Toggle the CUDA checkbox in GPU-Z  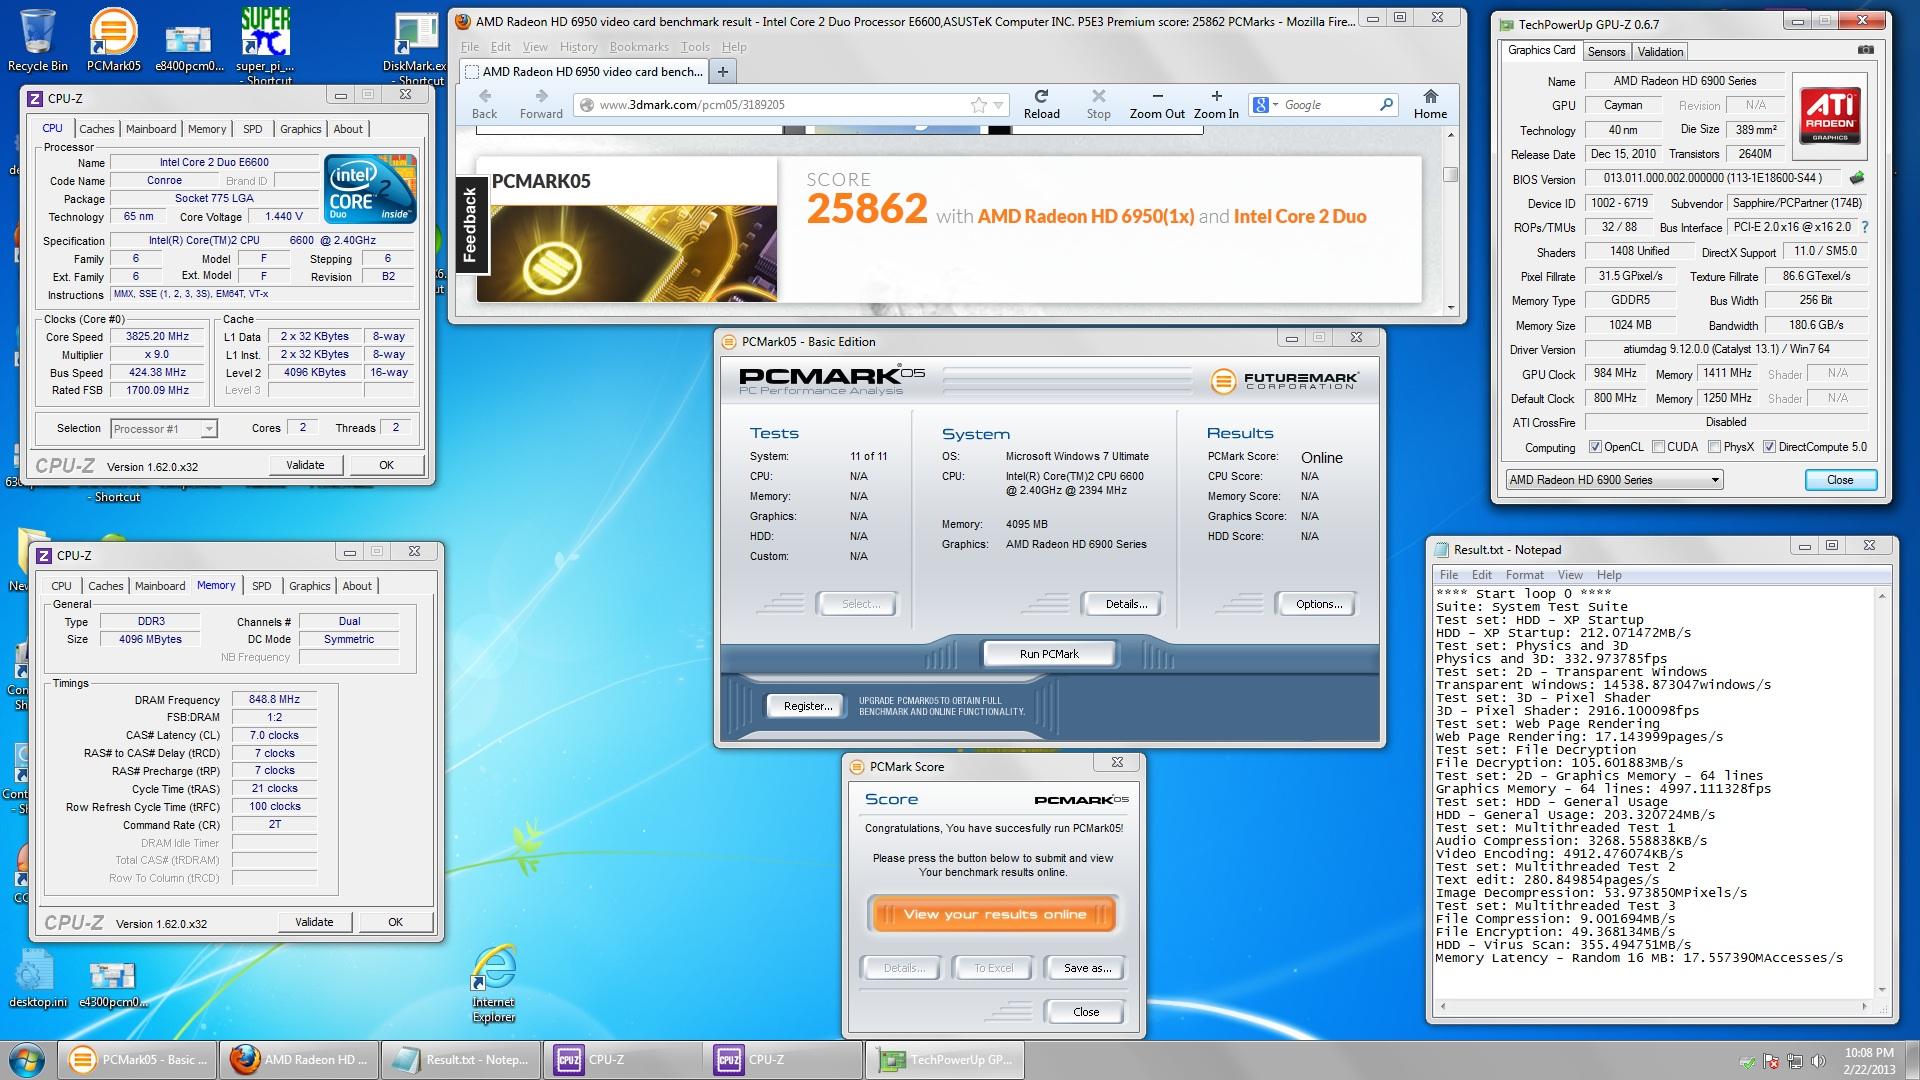(1658, 447)
